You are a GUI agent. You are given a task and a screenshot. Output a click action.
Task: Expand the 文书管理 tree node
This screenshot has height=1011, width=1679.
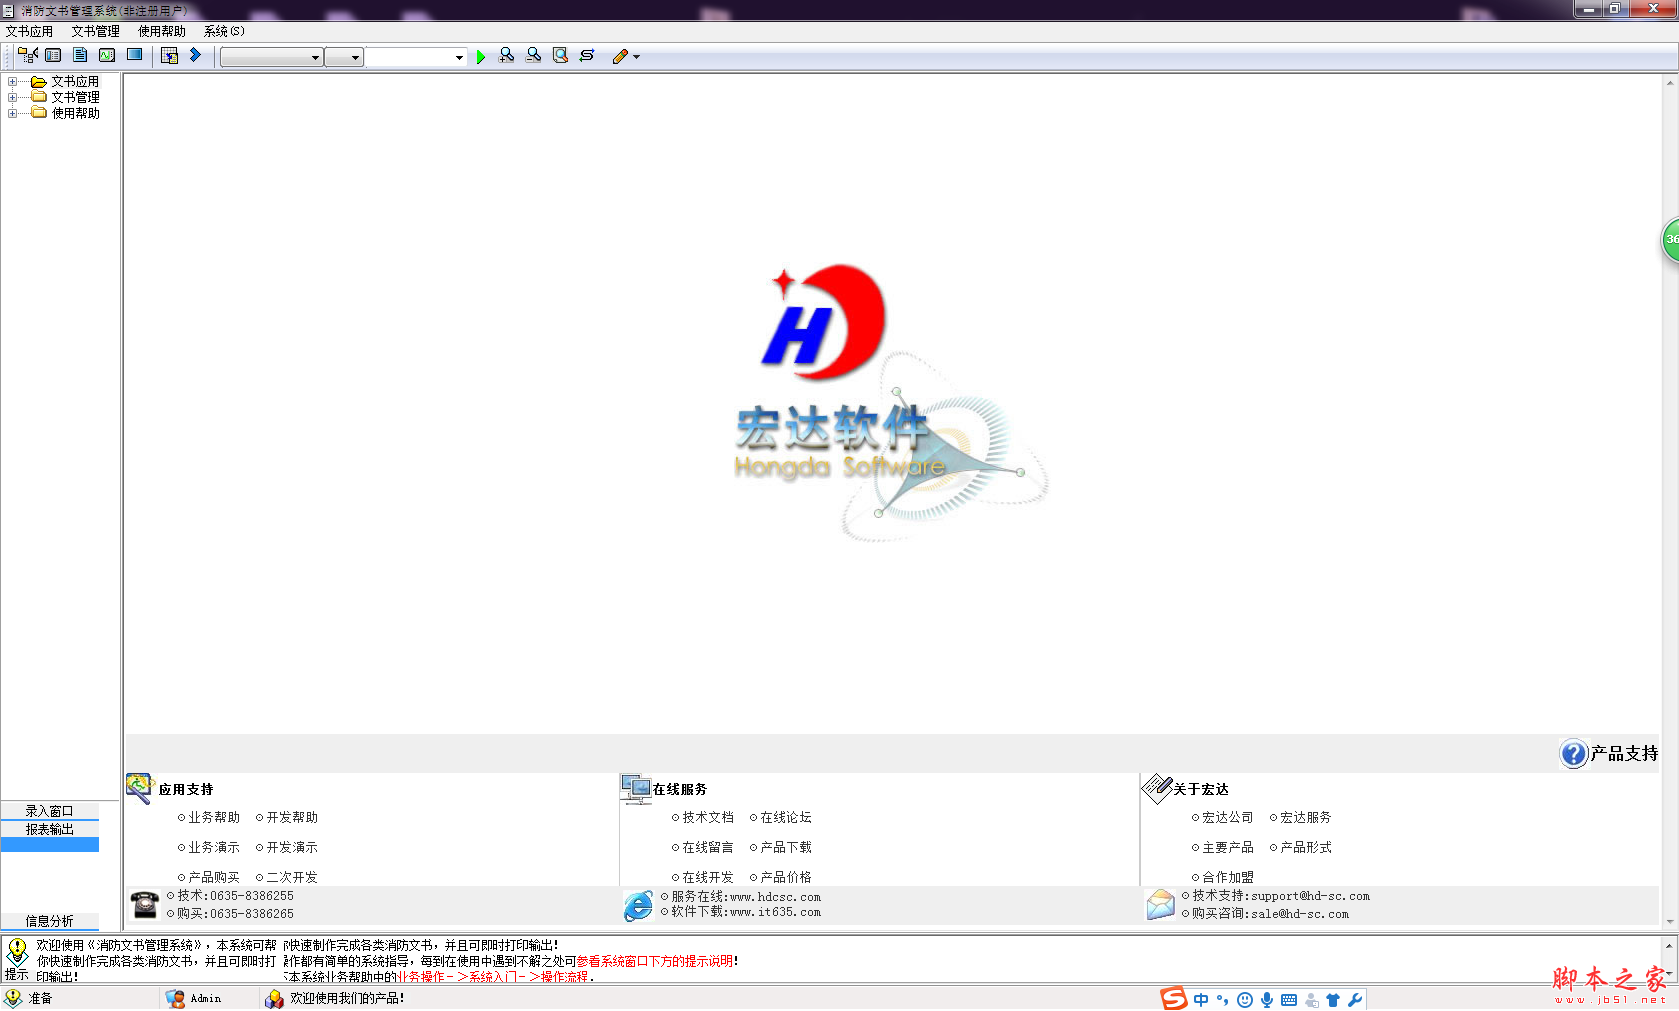click(10, 96)
